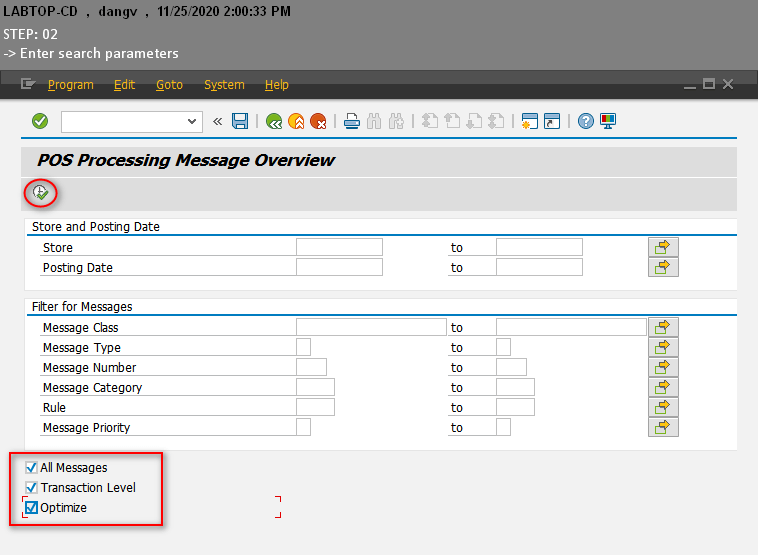758x555 pixels.
Task: Click multiple selection button for Store
Action: click(x=663, y=247)
